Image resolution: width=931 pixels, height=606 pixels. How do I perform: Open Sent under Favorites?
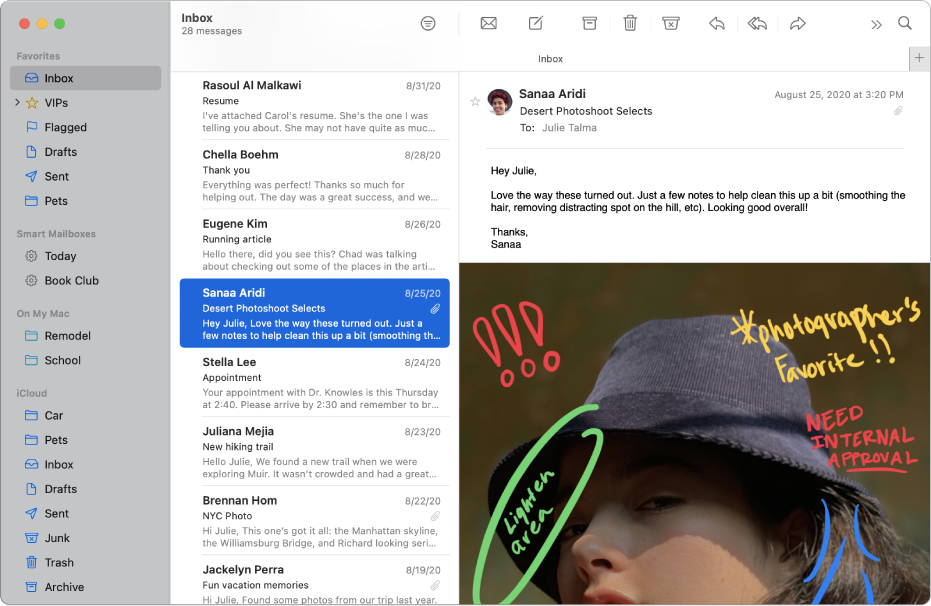click(x=86, y=176)
